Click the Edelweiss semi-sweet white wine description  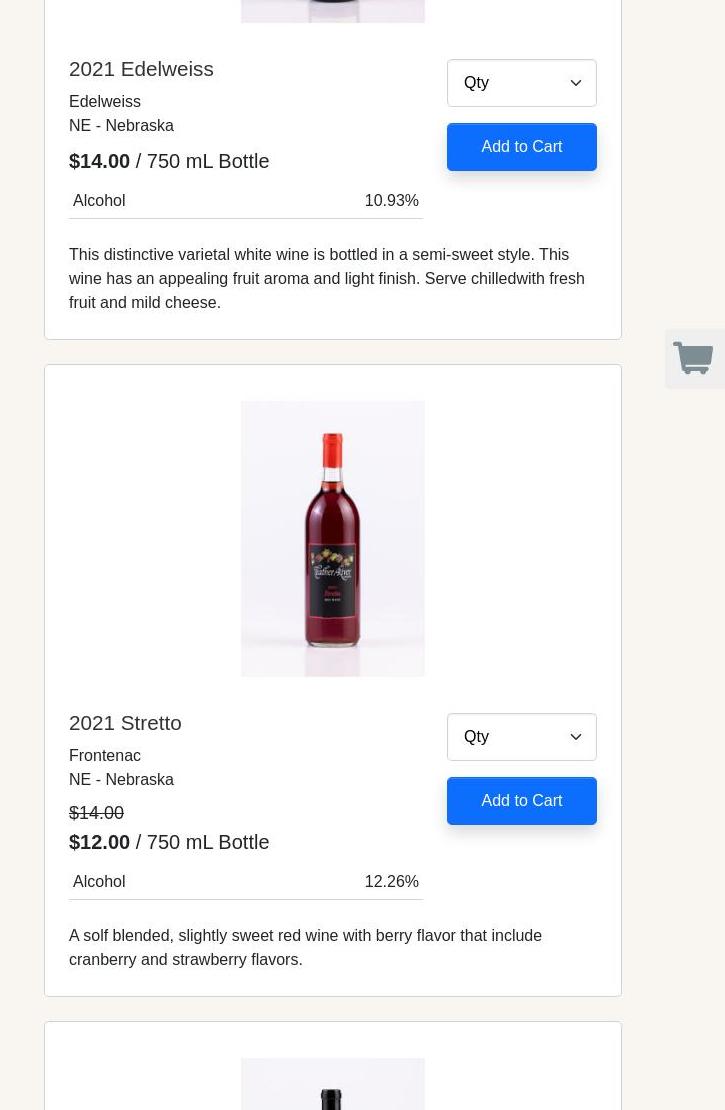(x=326, y=278)
